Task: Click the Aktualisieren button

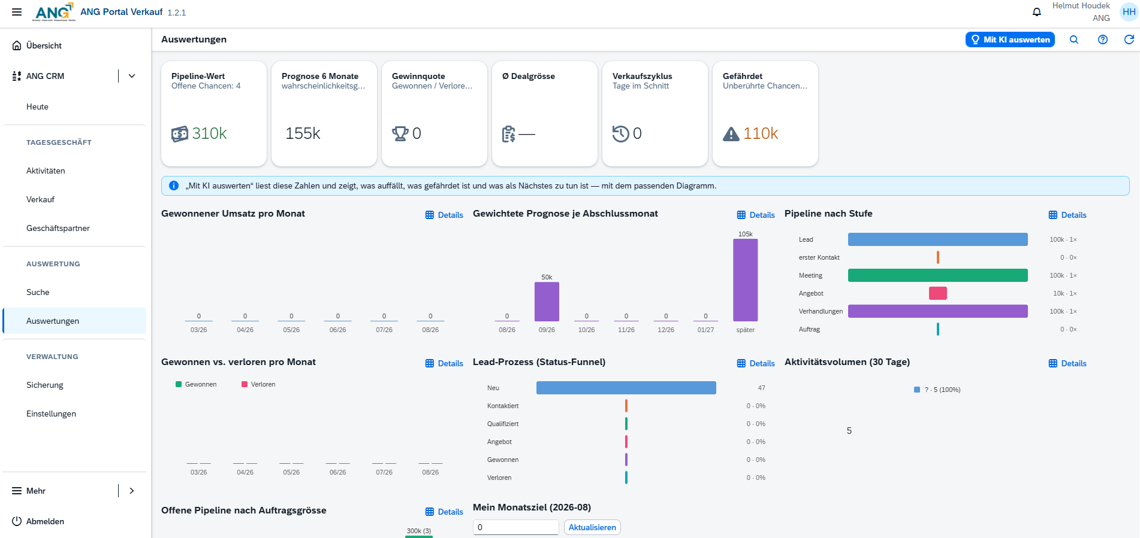Action: click(593, 527)
